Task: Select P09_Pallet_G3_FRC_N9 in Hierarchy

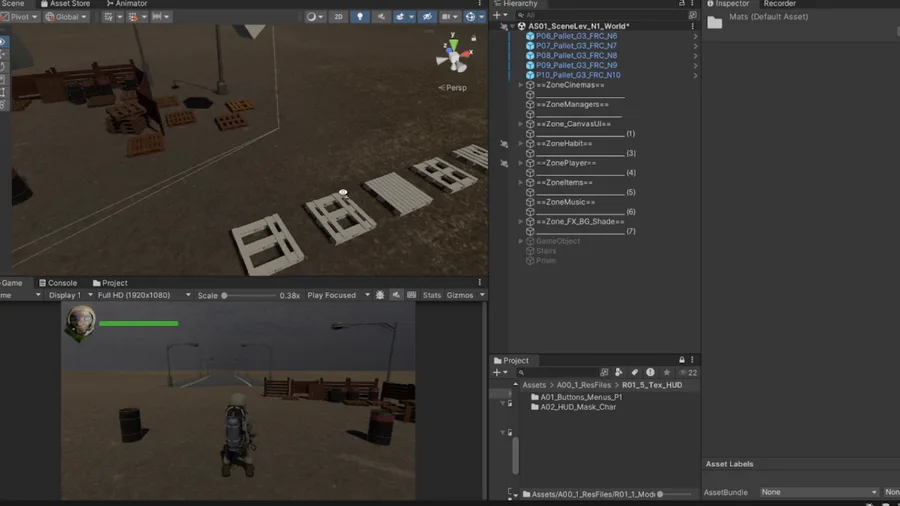Action: (x=576, y=65)
